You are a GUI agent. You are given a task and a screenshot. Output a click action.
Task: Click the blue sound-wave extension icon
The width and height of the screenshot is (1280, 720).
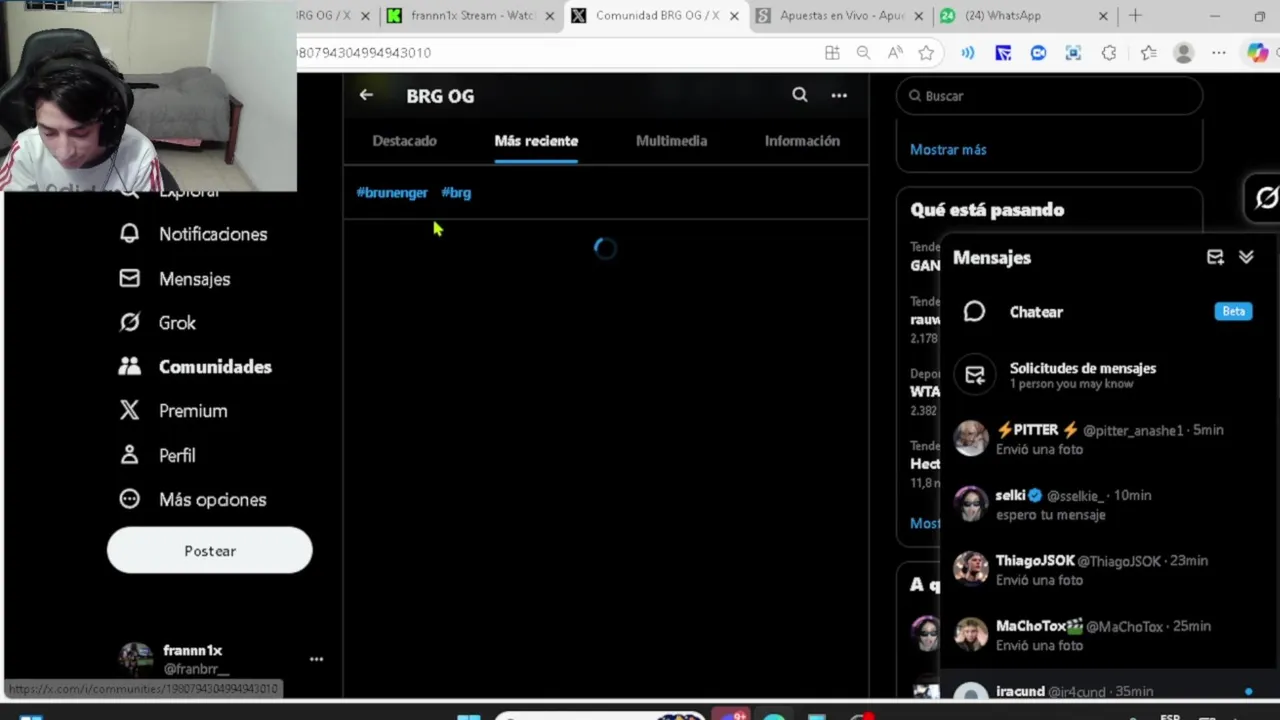coord(967,53)
